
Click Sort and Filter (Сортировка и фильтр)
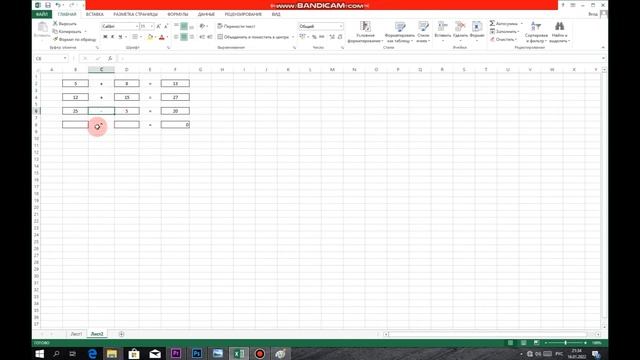pos(536,32)
